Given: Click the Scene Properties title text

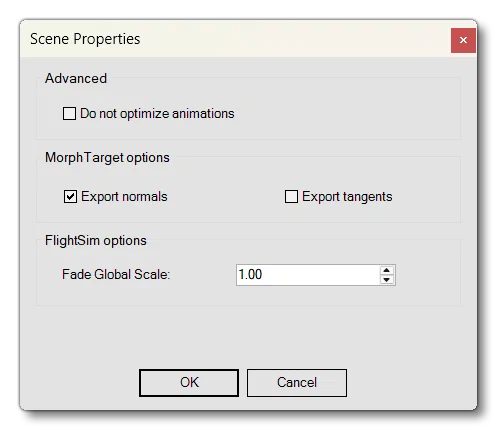Looking at the screenshot, I should tap(85, 39).
